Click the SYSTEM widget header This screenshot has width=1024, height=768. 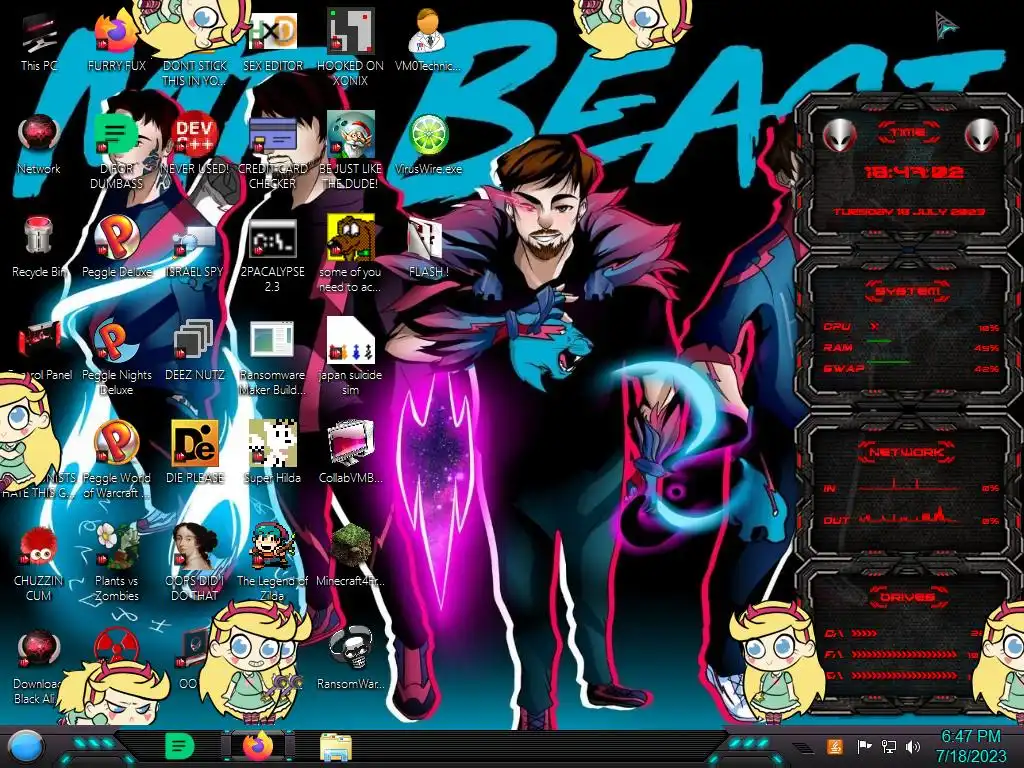pyautogui.click(x=908, y=291)
